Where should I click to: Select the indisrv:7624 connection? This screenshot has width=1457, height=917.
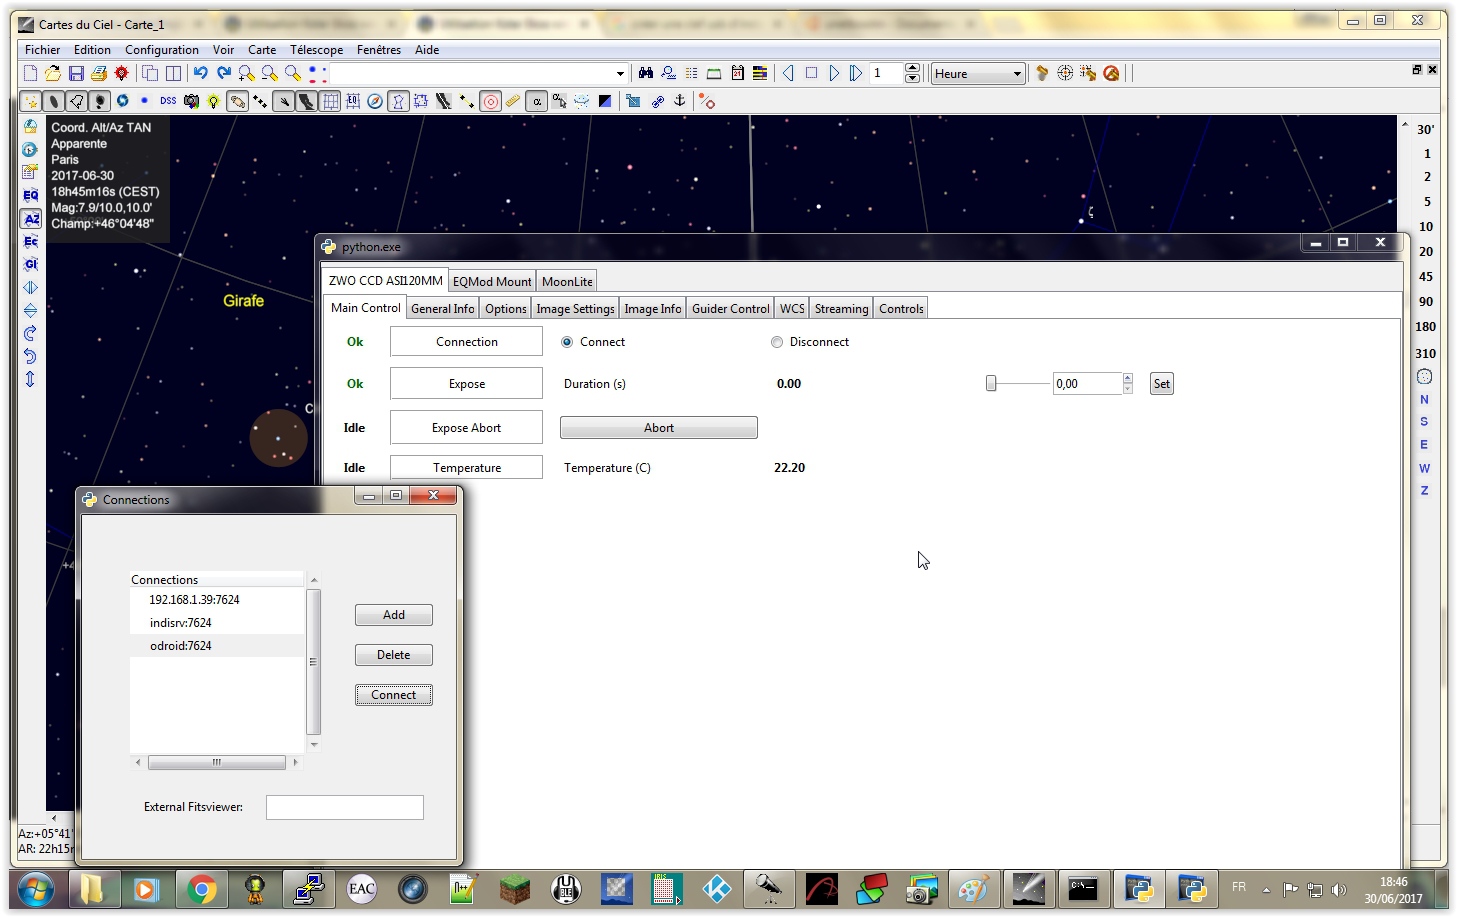click(217, 623)
